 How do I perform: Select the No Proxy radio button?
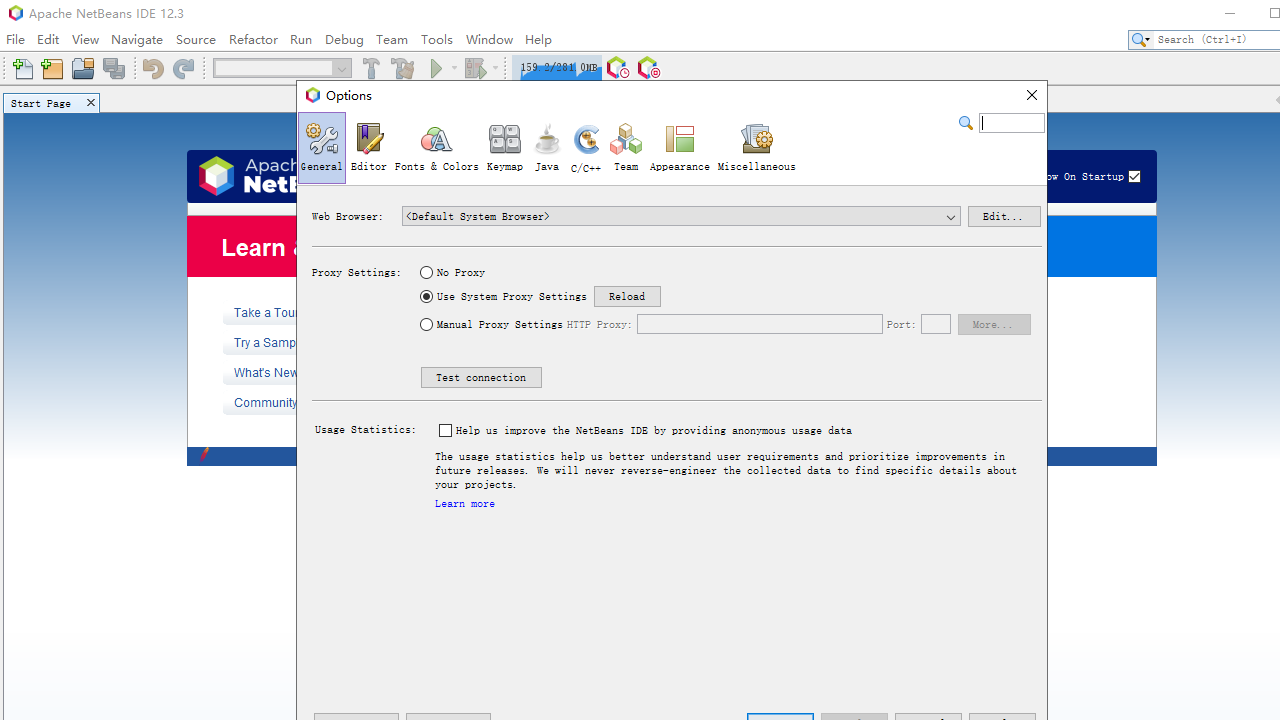tap(427, 273)
